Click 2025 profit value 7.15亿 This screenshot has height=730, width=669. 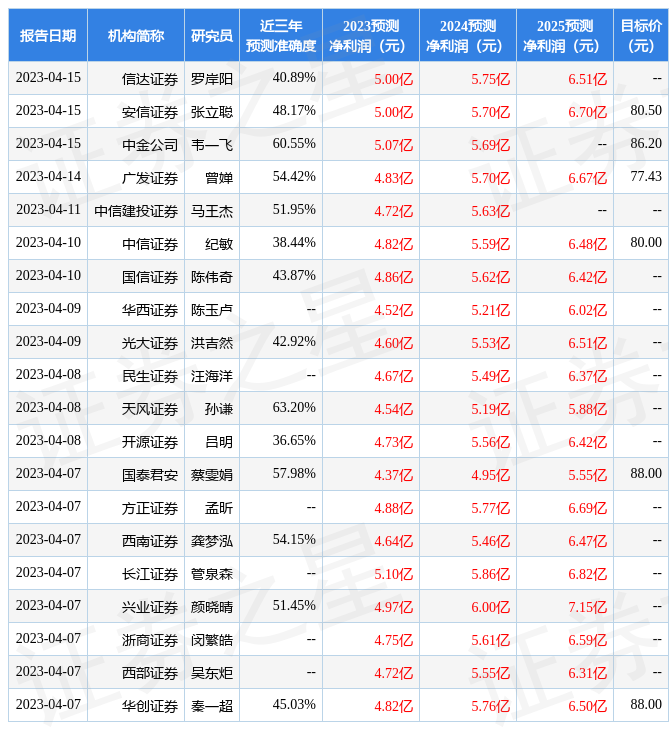588,607
